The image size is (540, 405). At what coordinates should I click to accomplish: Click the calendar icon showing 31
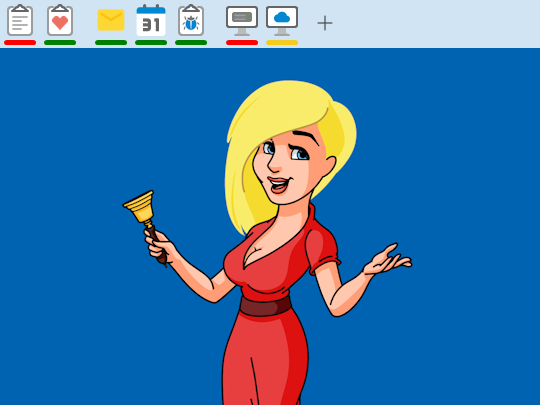click(151, 20)
